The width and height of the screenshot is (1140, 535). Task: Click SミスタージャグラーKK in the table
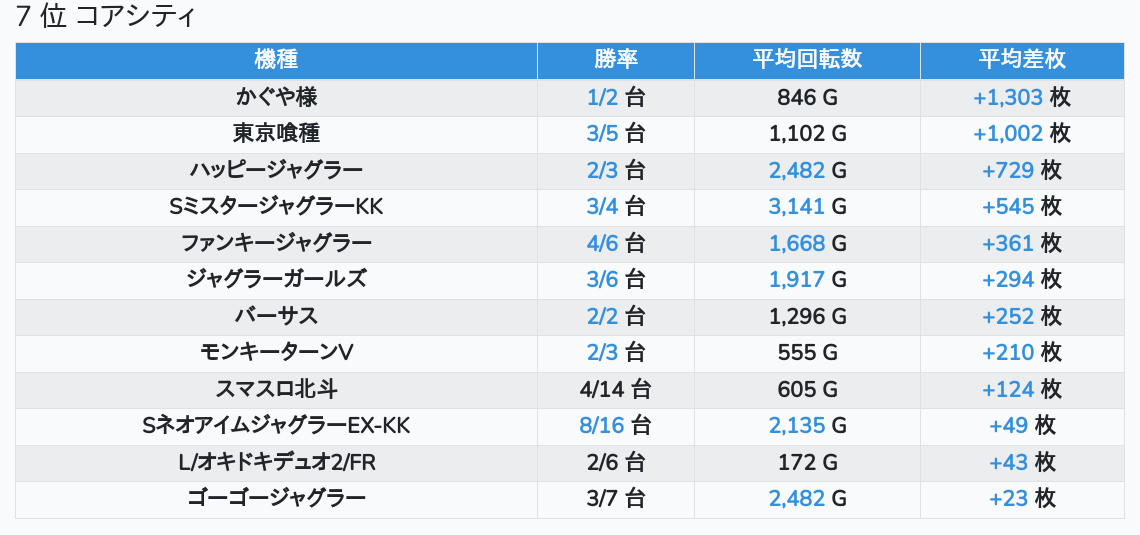click(x=276, y=207)
